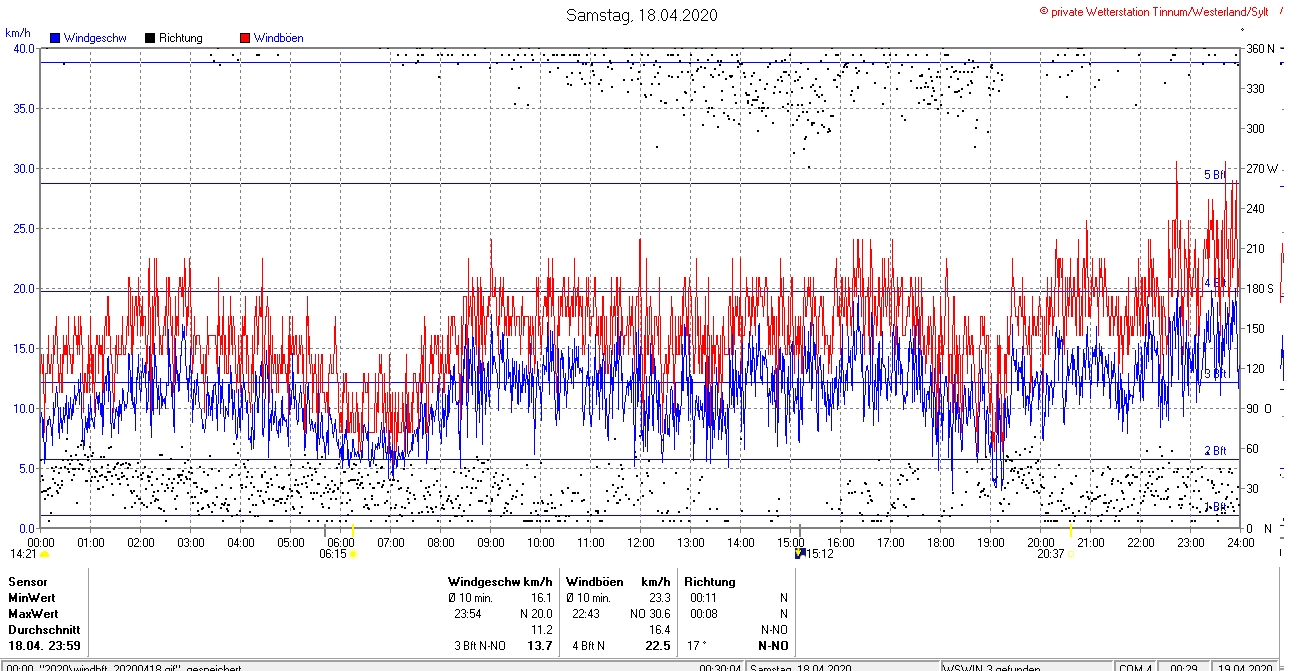Click the 20.0 value on the speed axis

[x=24, y=288]
